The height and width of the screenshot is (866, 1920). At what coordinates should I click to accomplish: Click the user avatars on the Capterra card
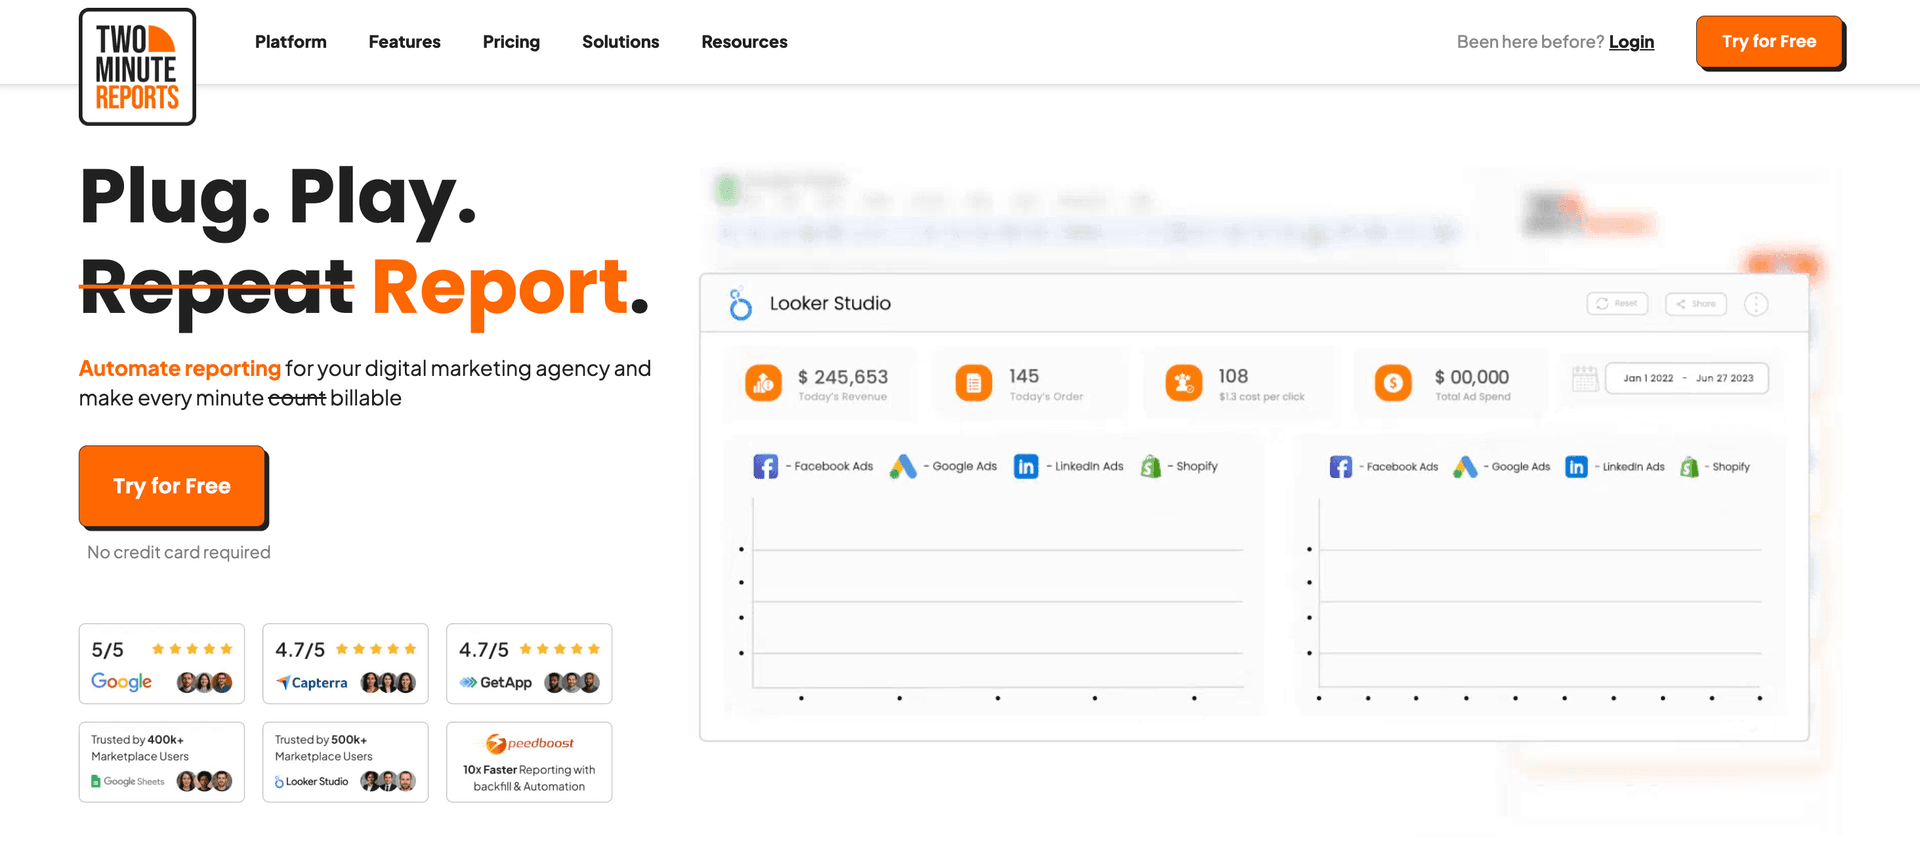coord(388,683)
